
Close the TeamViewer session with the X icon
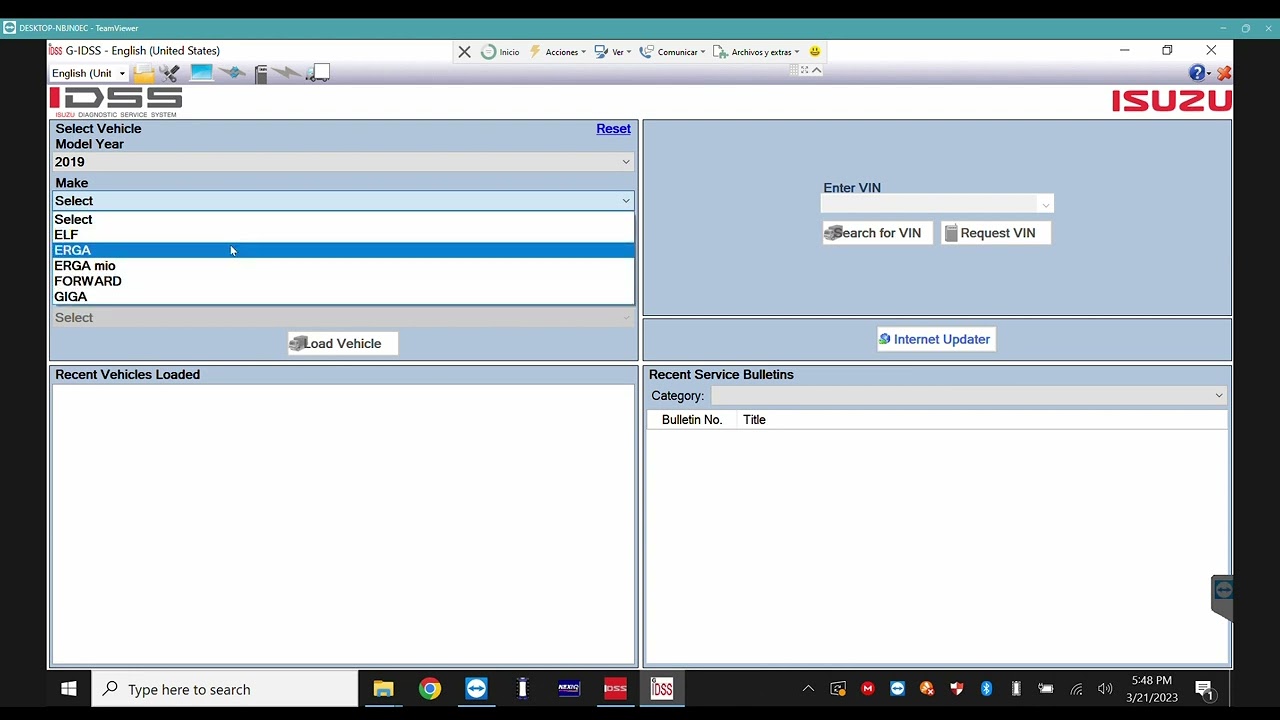464,52
